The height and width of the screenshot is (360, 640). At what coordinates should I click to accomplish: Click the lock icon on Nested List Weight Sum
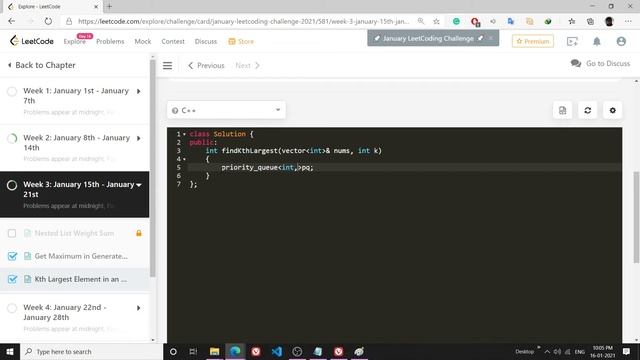pyautogui.click(x=139, y=233)
